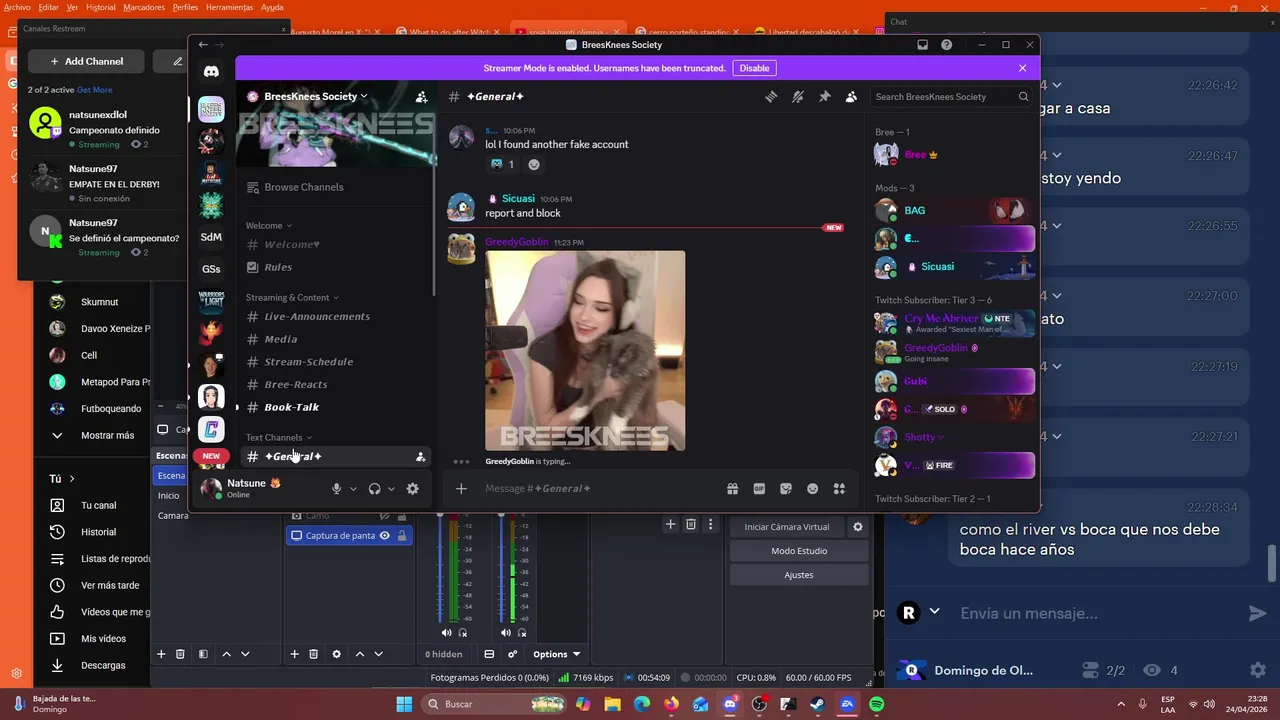Toggle monitoring headphone on first mixer channel
Image resolution: width=1280 pixels, height=720 pixels.
tap(462, 632)
